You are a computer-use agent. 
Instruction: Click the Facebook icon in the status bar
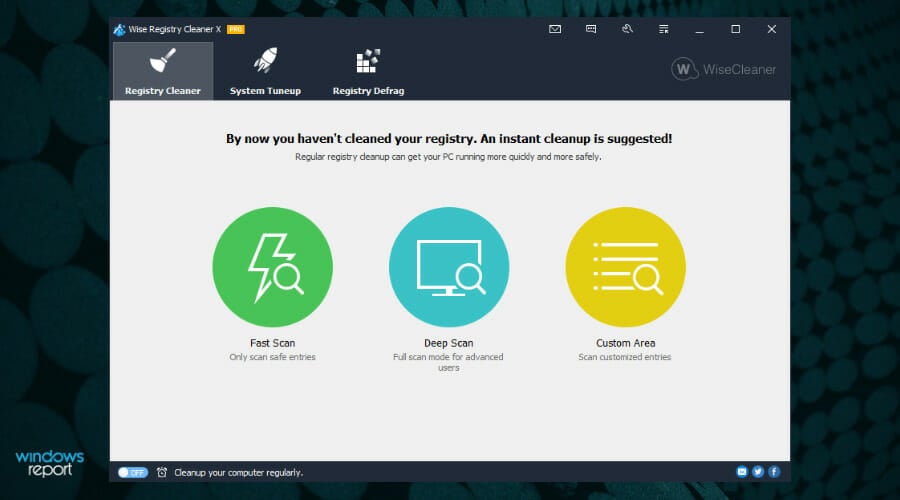774,472
